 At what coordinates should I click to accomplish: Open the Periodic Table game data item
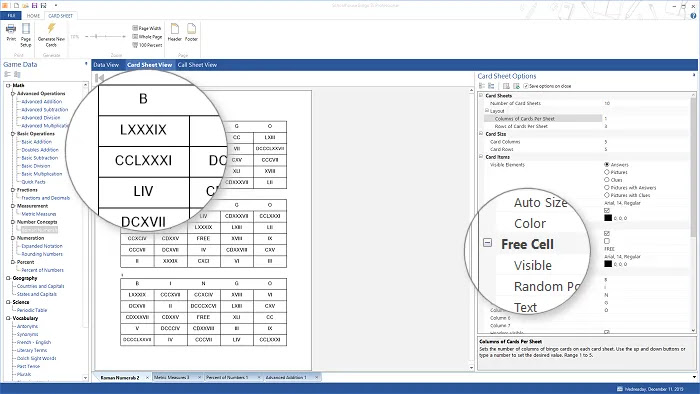pyautogui.click(x=32, y=310)
